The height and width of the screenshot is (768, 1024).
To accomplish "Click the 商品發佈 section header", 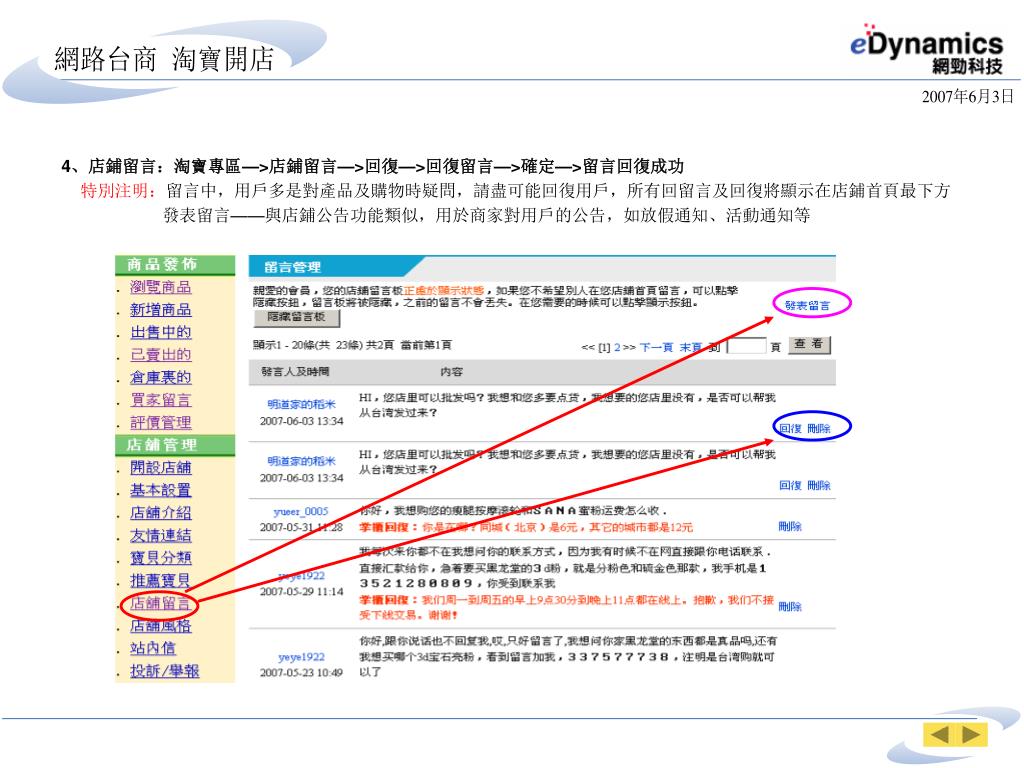I will (175, 264).
